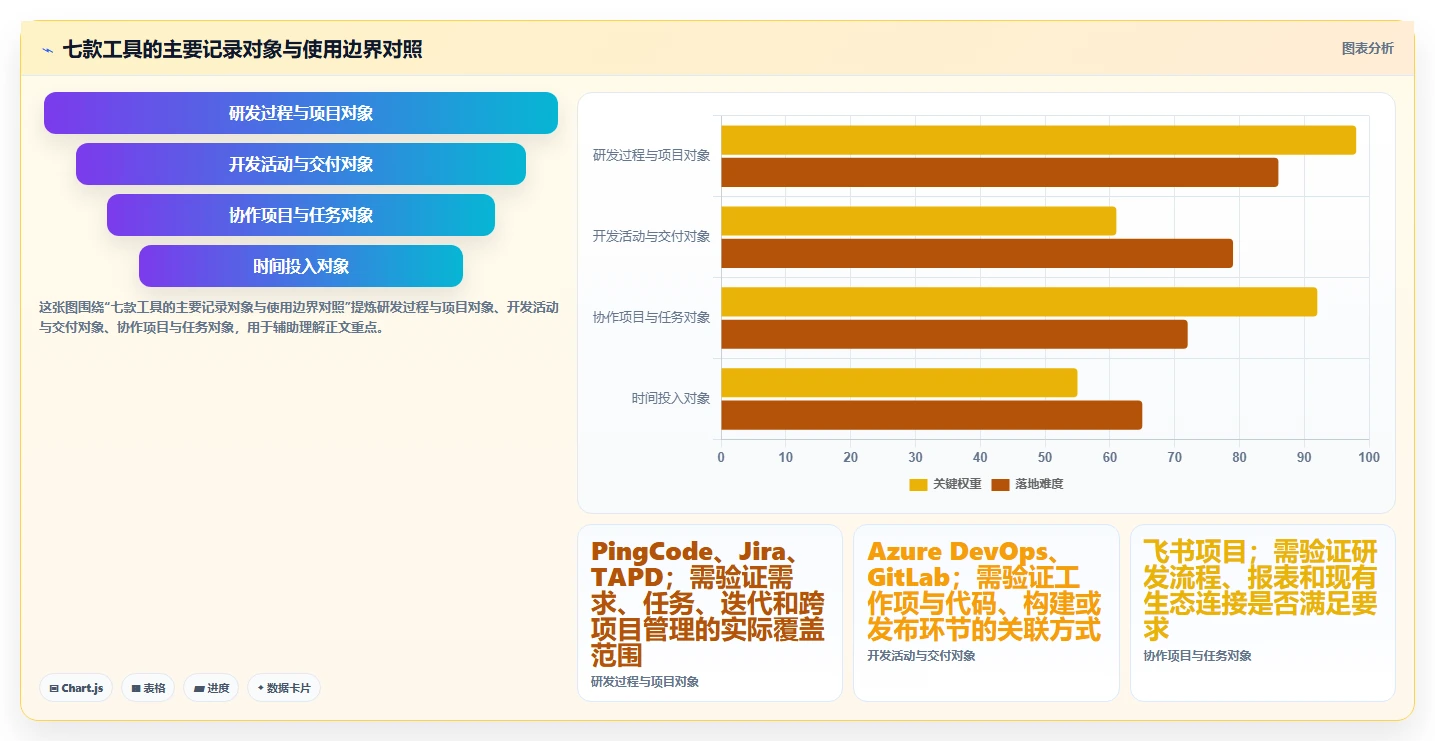Select the 开发活动与交付对象 funnel bar
Viewport: 1435px width, 741px height.
coord(301,164)
